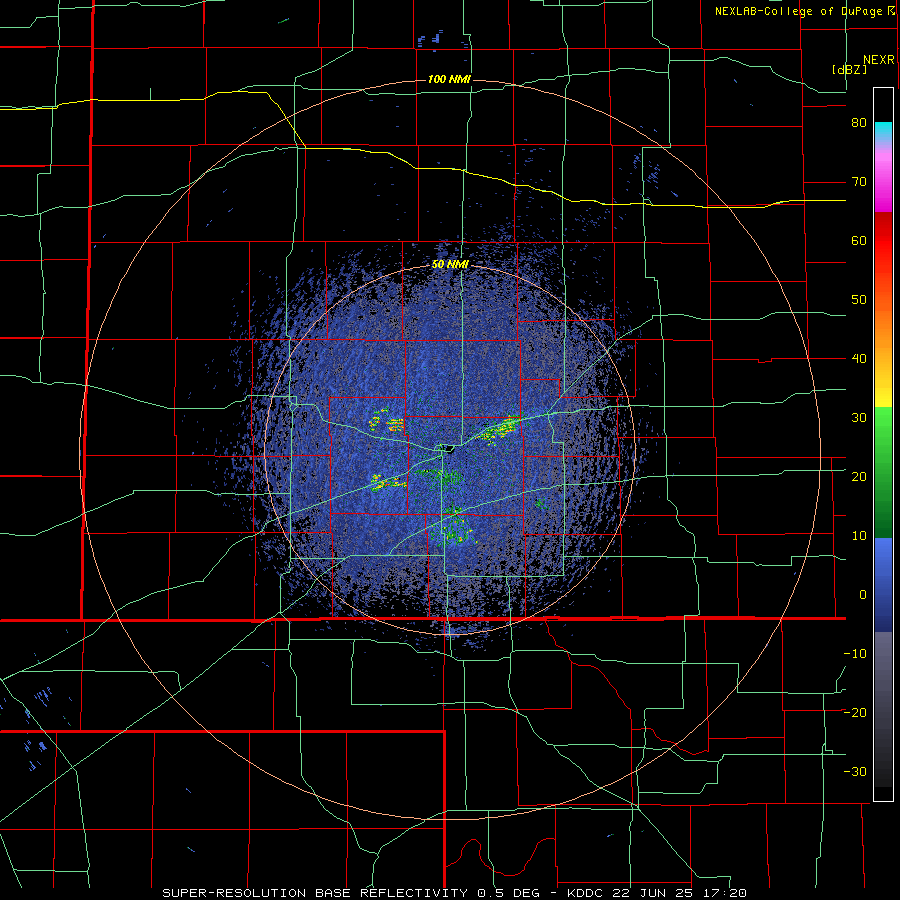Click the green band of the color bar
900x900 pixels.
883,472
